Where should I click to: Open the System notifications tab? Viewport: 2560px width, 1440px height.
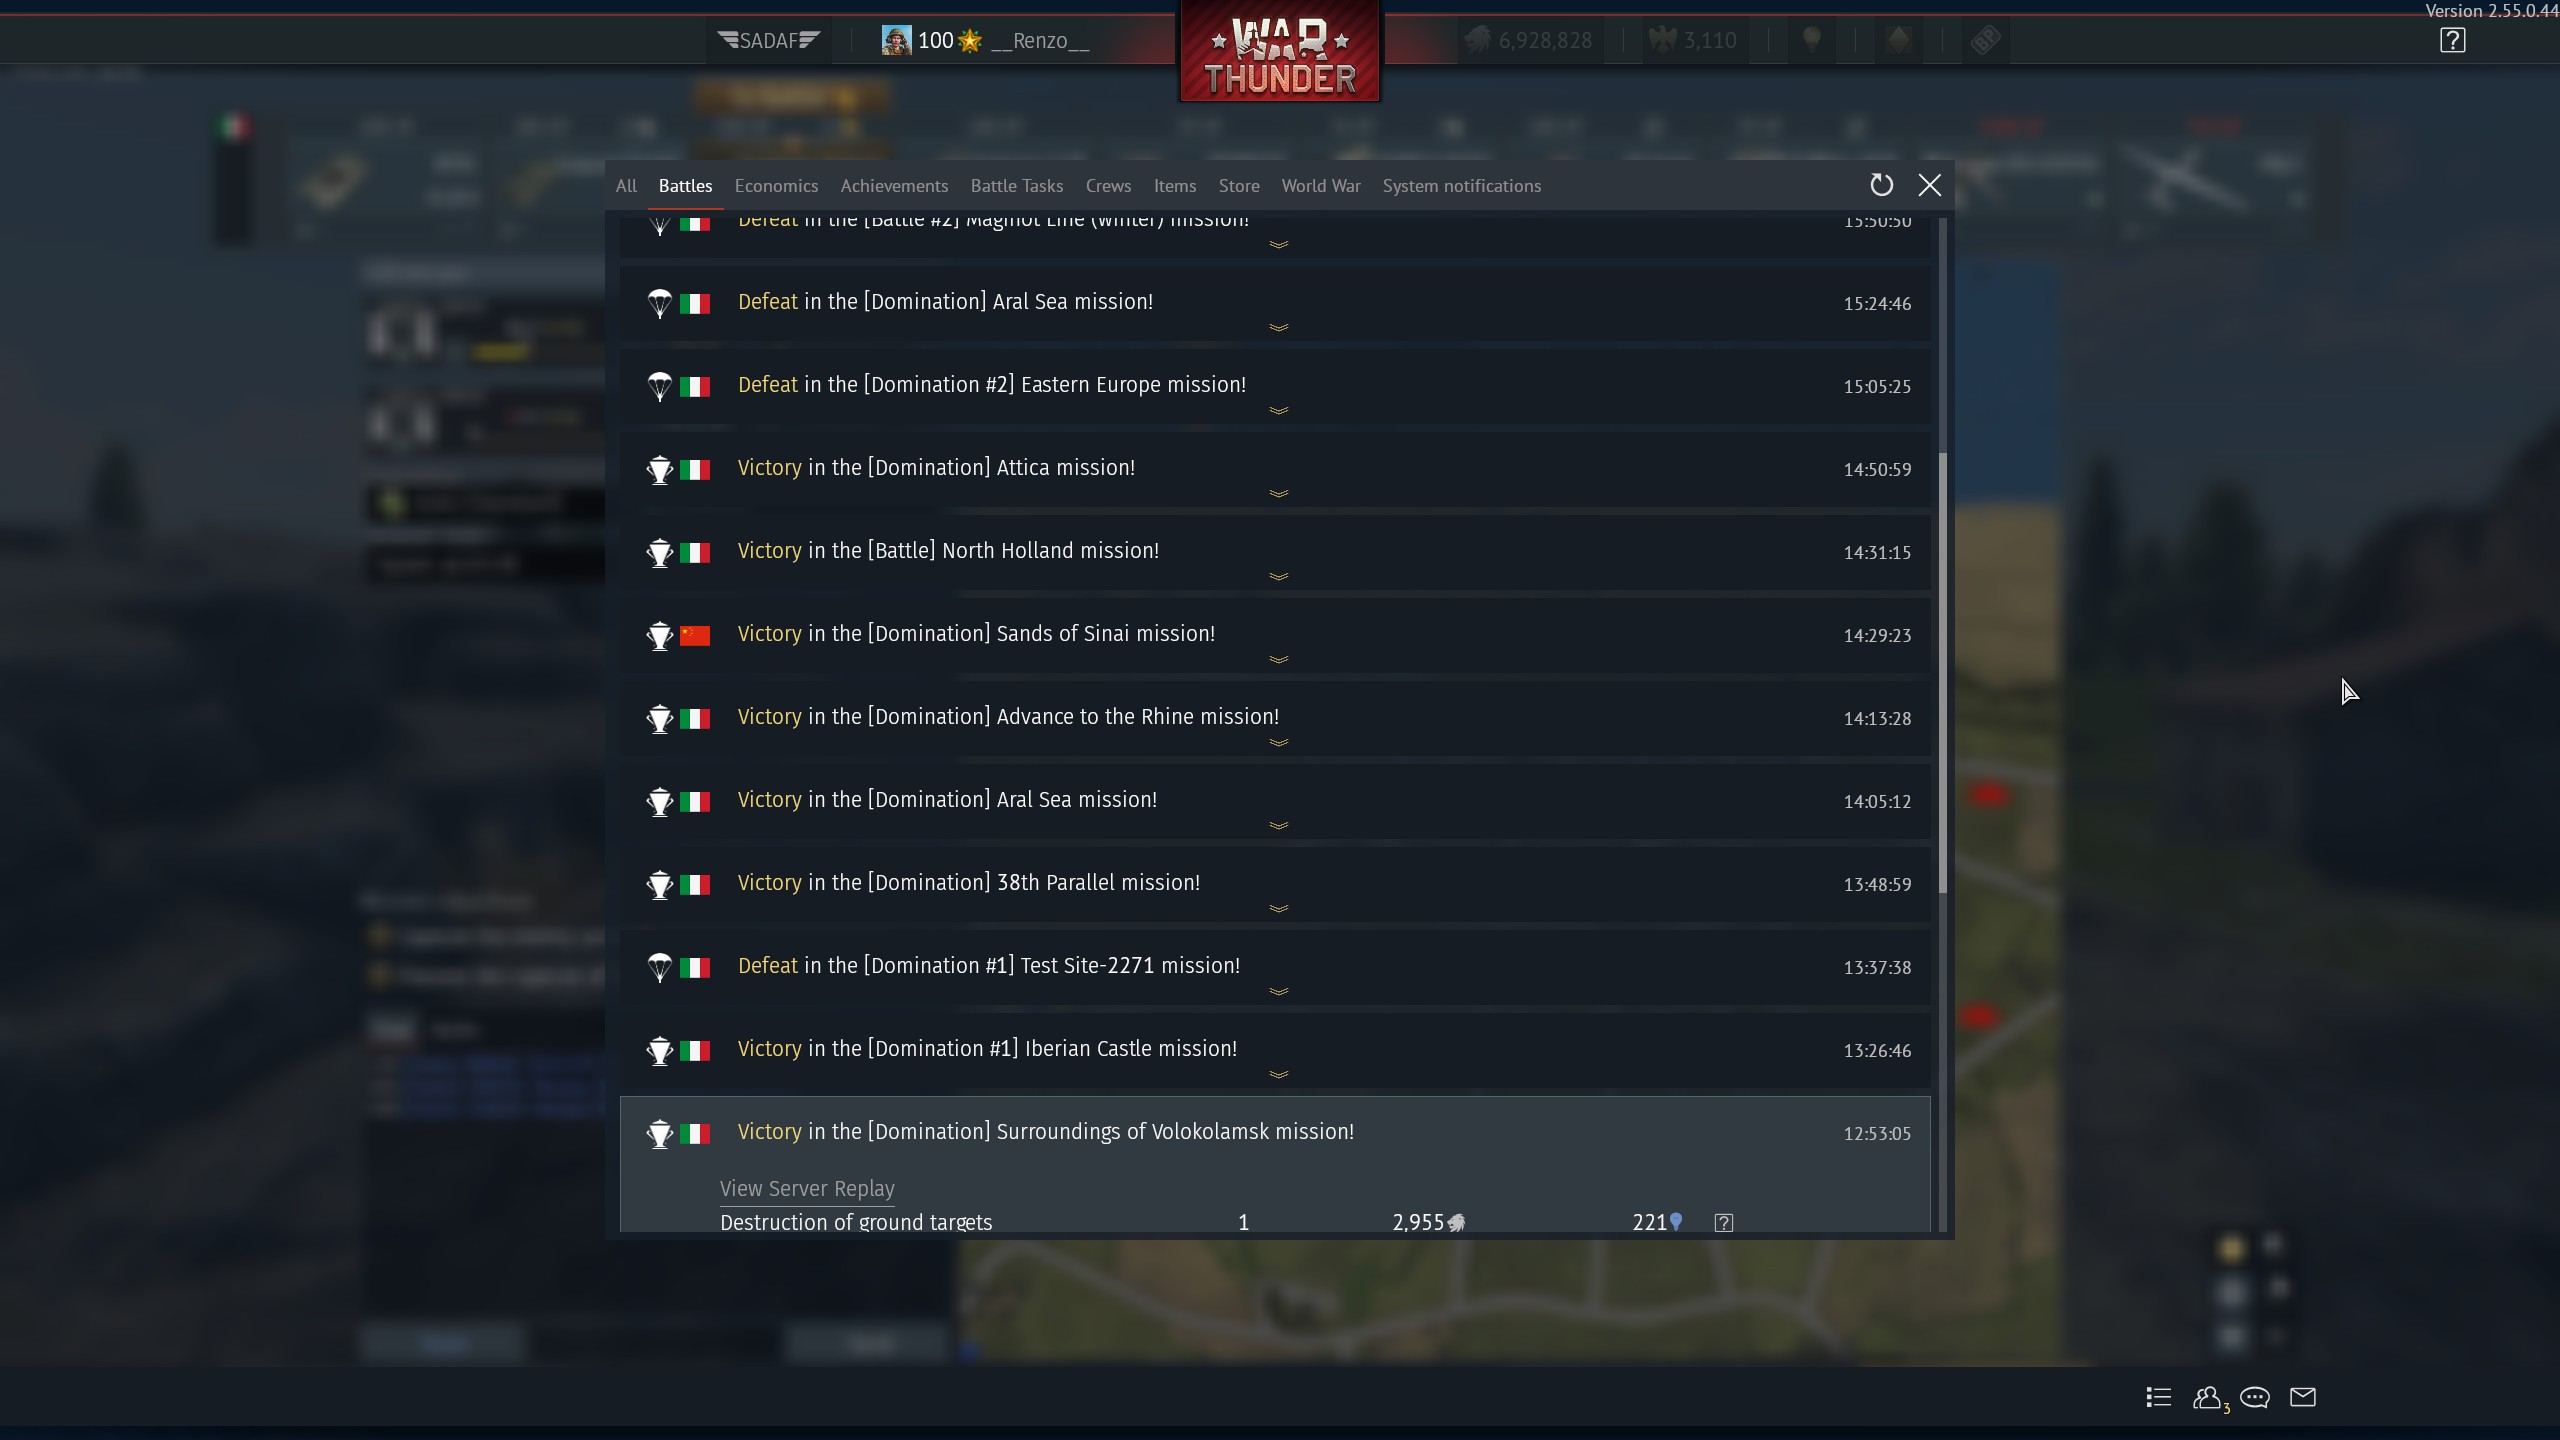point(1461,186)
